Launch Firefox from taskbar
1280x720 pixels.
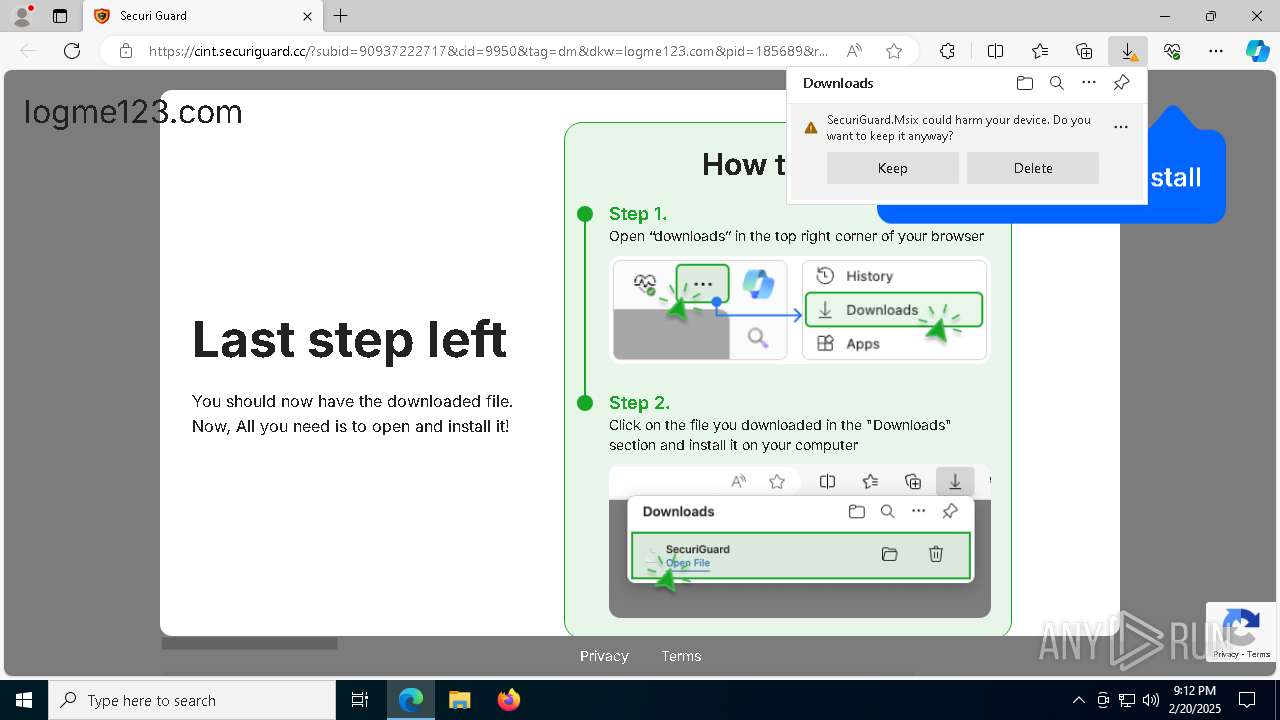509,700
